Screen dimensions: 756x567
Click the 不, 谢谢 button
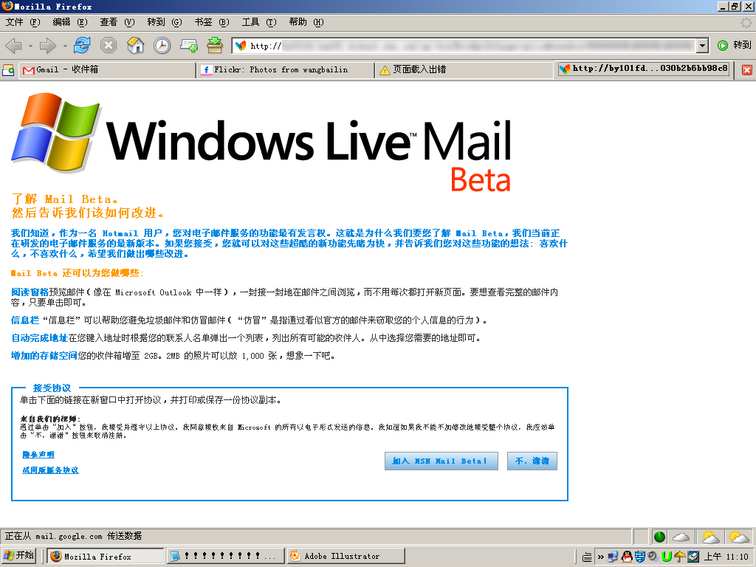[x=532, y=461]
